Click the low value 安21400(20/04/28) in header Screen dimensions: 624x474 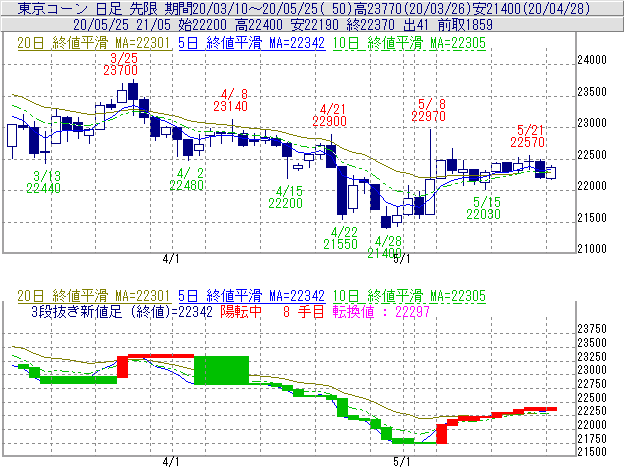point(531,8)
